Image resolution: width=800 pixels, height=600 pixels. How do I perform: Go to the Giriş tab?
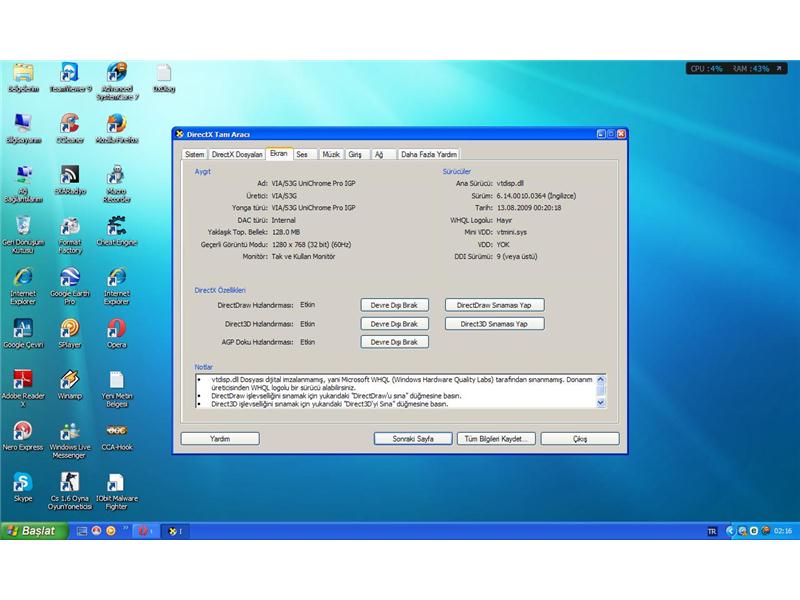coord(355,154)
